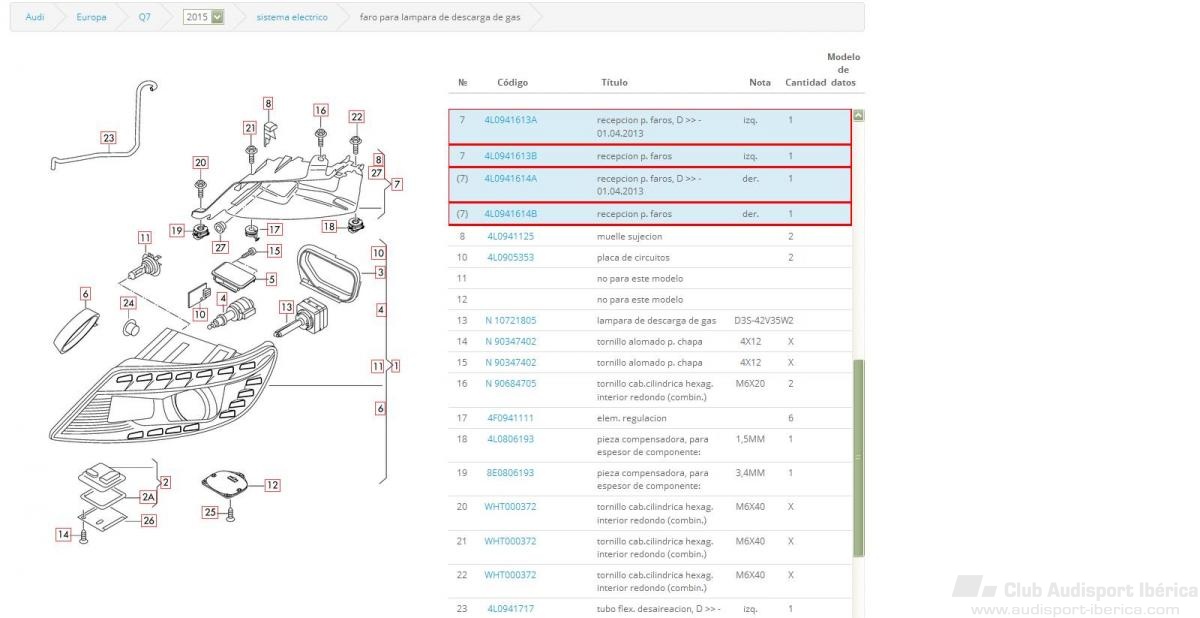Select callout 18 in the diagram

click(328, 227)
